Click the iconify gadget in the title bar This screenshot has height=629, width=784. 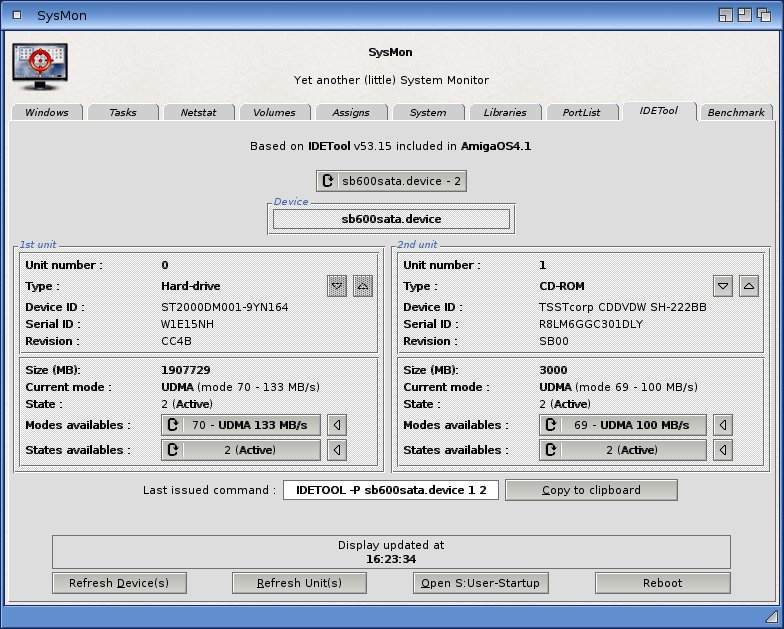pos(726,15)
